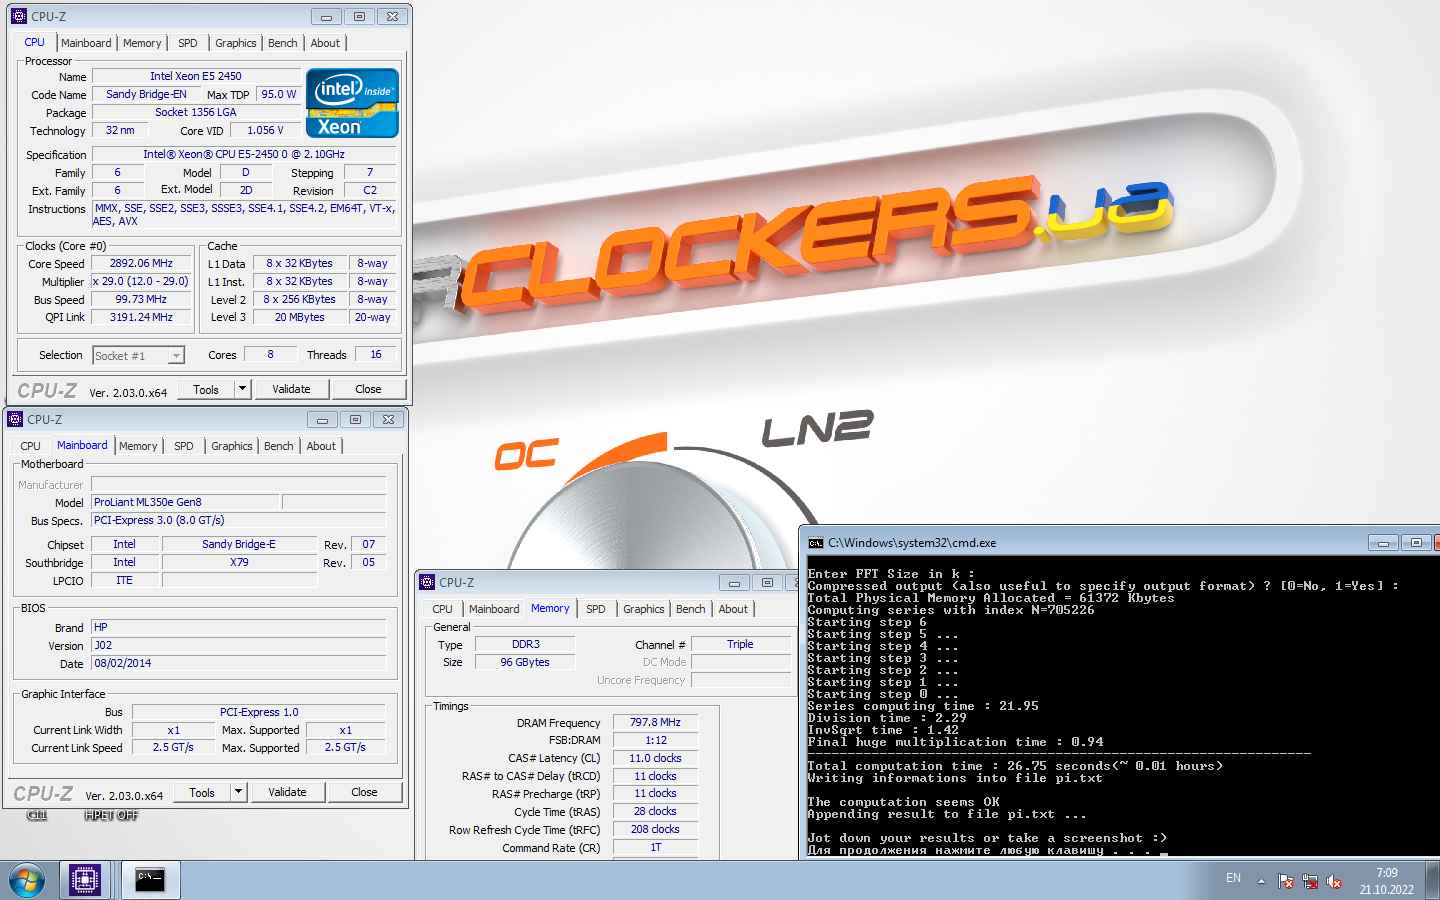Click the Multiplier value x 29.0 (12.0 - 29.0)

pyautogui.click(x=141, y=281)
